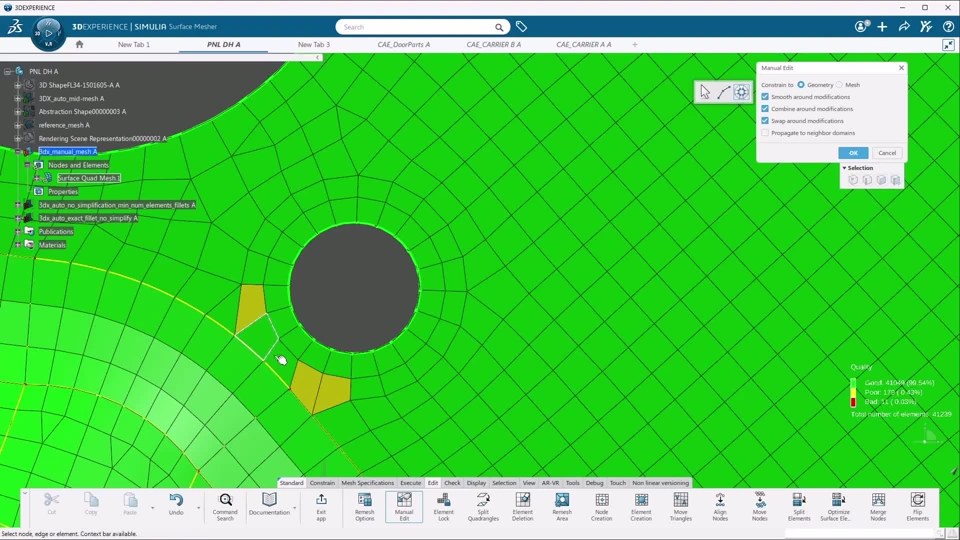Start the Node Creation tool

[x=601, y=506]
